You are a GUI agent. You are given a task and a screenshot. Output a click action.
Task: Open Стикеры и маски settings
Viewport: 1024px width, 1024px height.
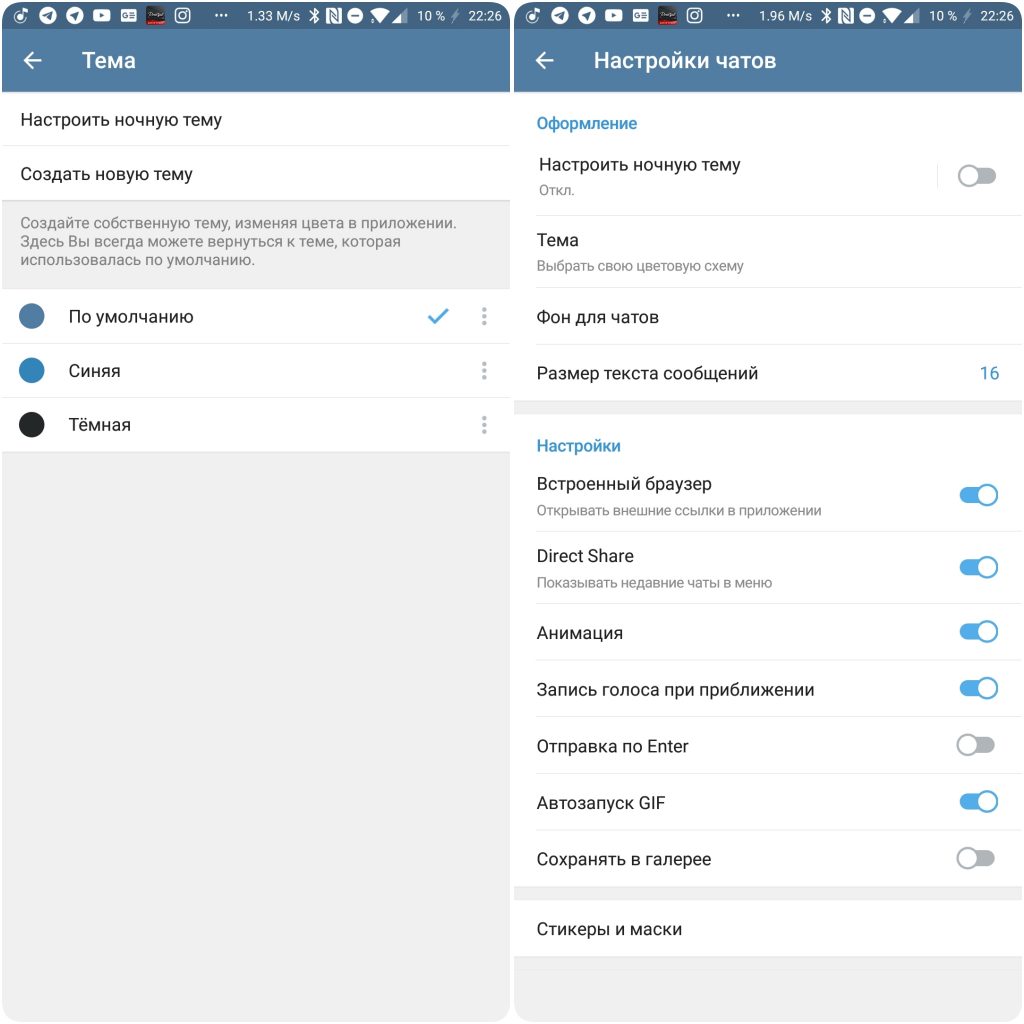[x=768, y=929]
